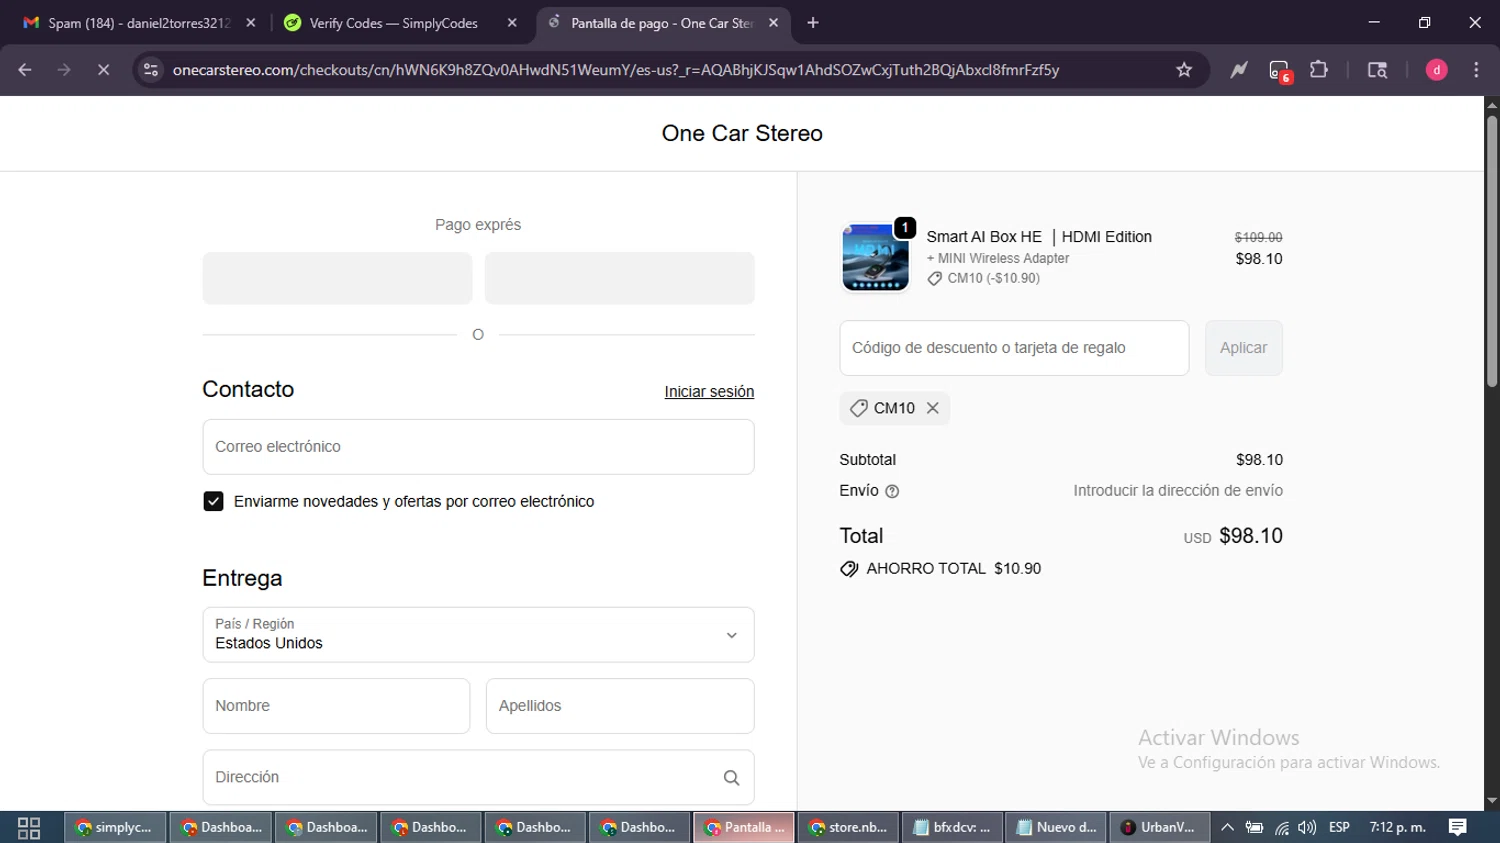Open network Wi-Fi tray icon

point(1281,828)
